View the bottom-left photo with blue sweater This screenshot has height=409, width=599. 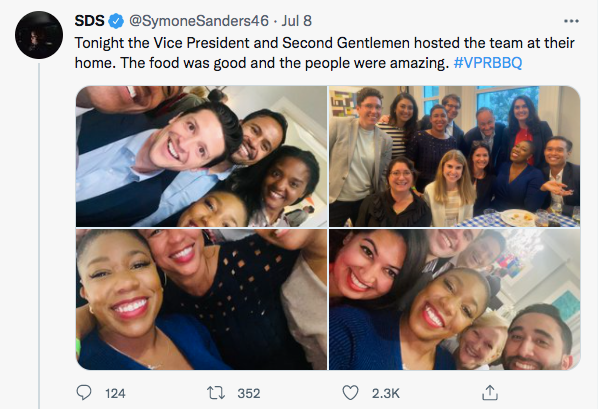coord(201,299)
